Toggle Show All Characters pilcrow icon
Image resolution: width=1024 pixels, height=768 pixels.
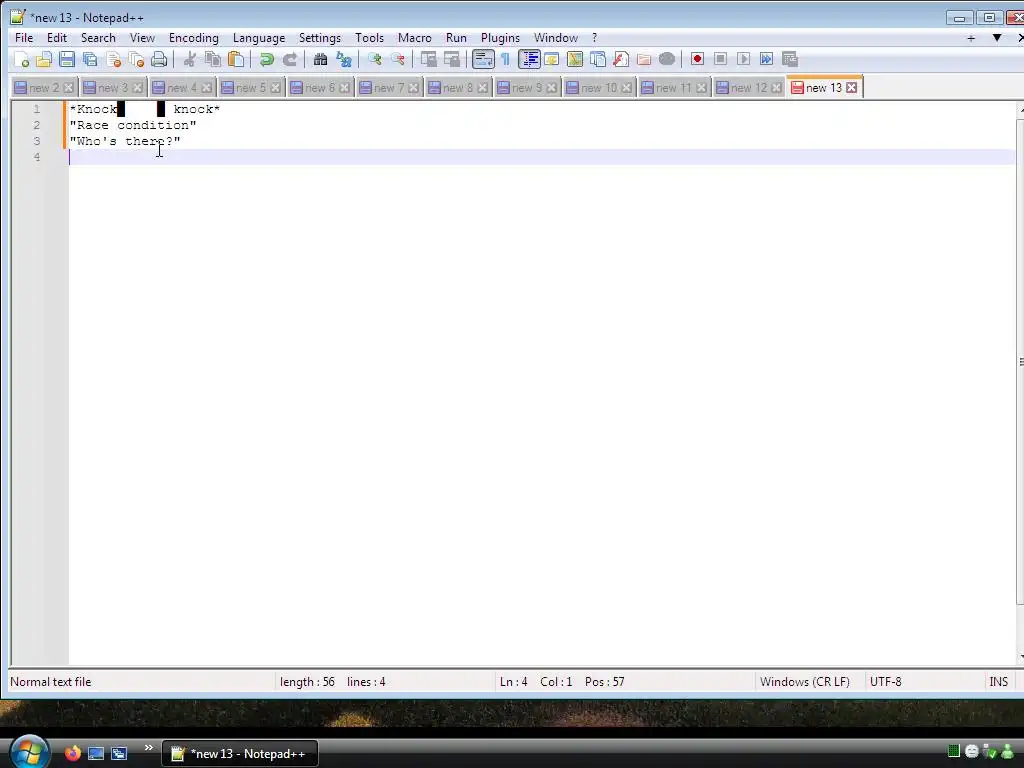click(x=505, y=59)
